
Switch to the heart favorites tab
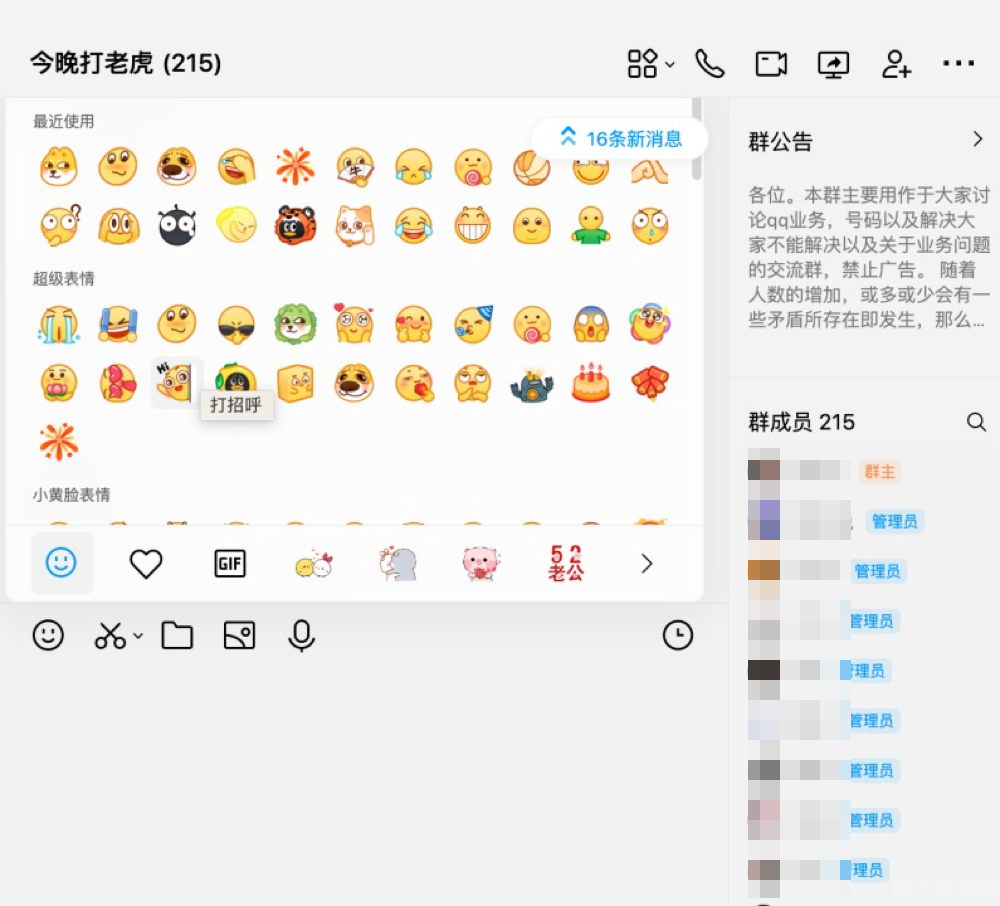click(146, 564)
